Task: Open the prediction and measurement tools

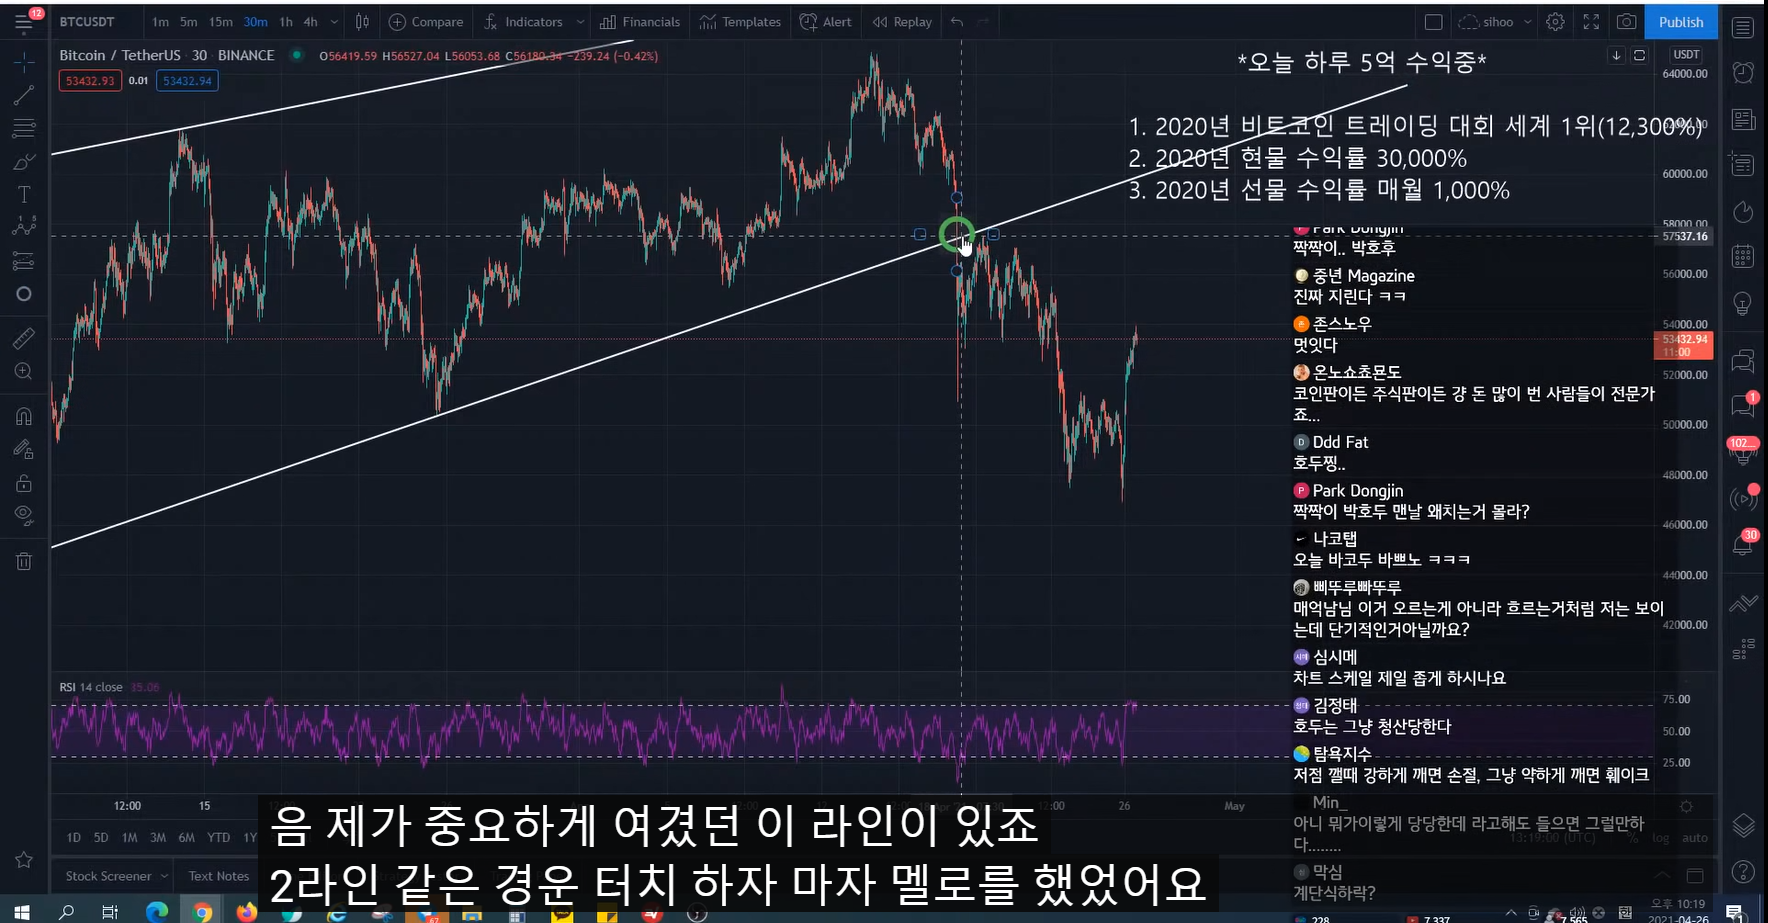Action: click(x=24, y=261)
